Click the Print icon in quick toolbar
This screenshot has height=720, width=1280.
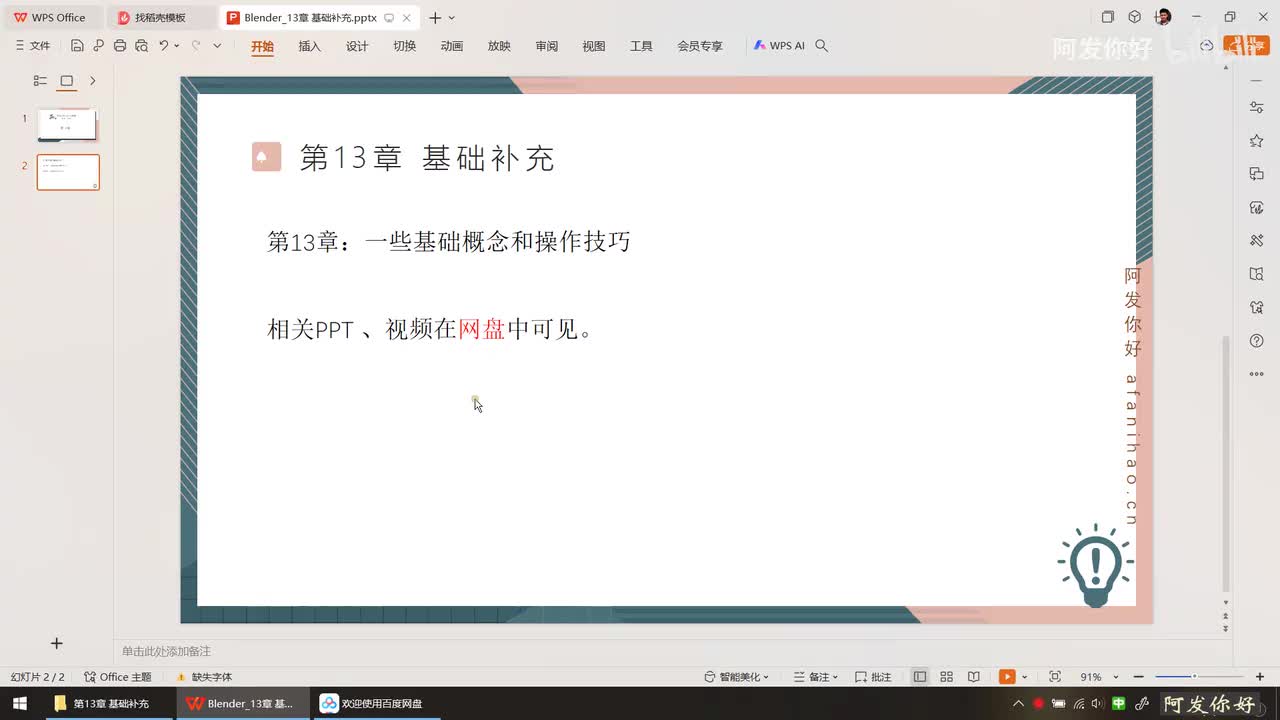[x=120, y=46]
